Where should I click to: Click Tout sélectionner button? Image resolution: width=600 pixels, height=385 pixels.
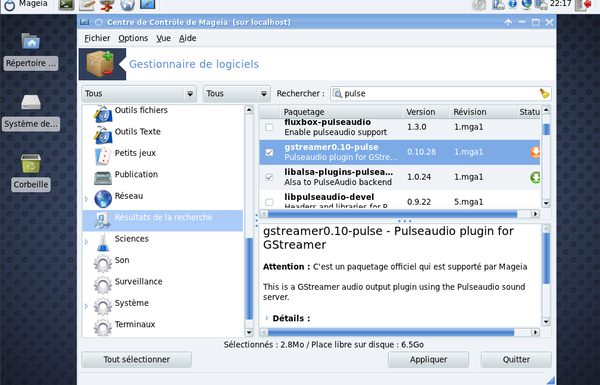pyautogui.click(x=137, y=360)
